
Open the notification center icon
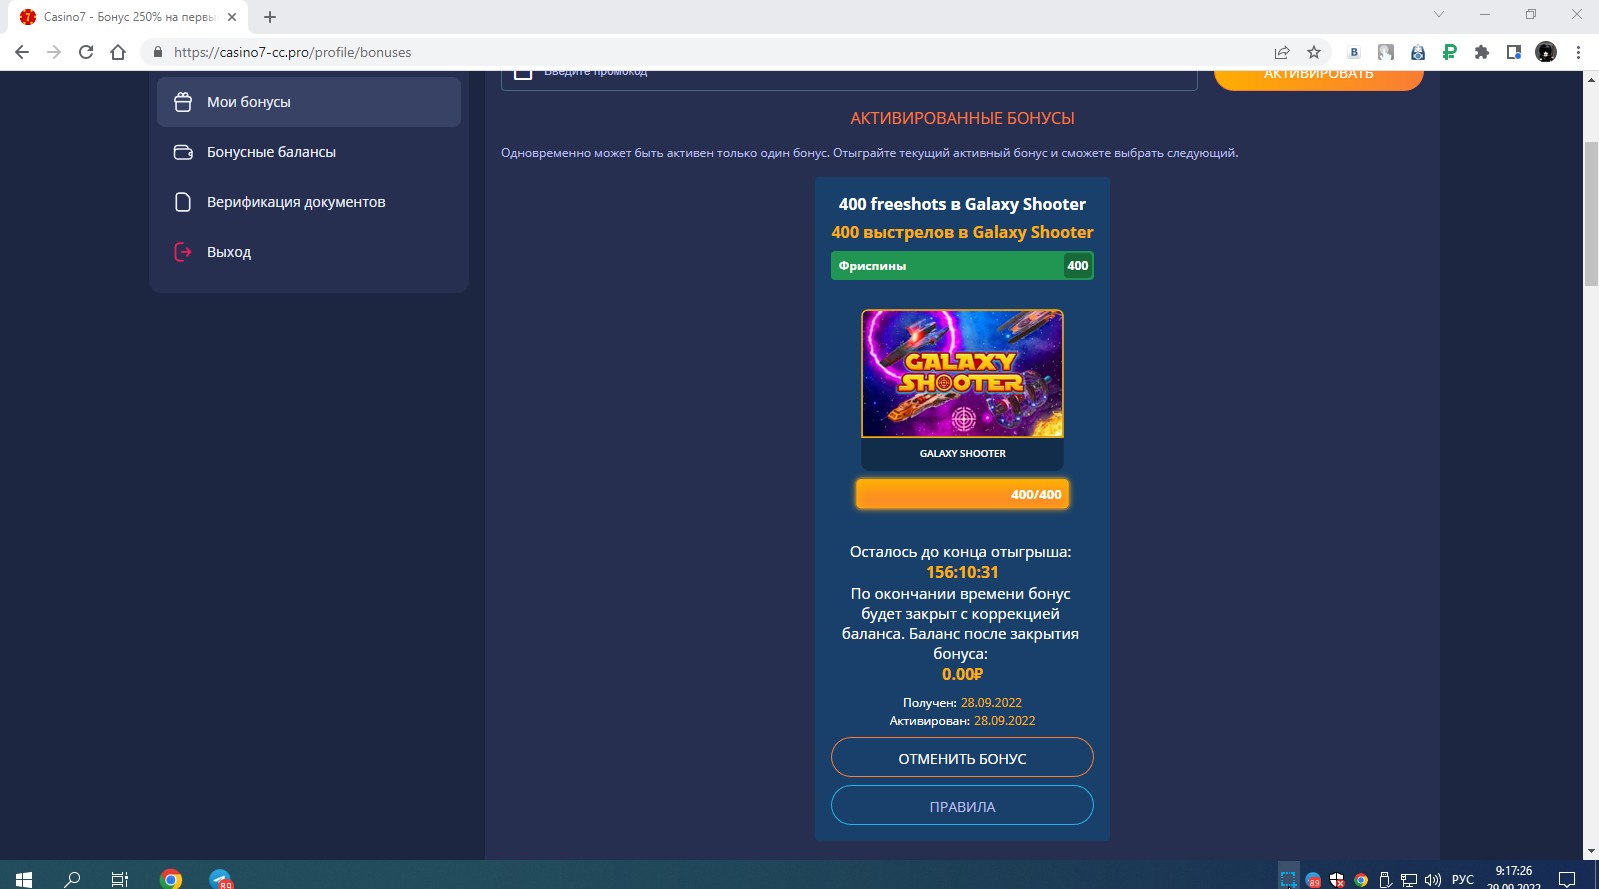[1567, 880]
